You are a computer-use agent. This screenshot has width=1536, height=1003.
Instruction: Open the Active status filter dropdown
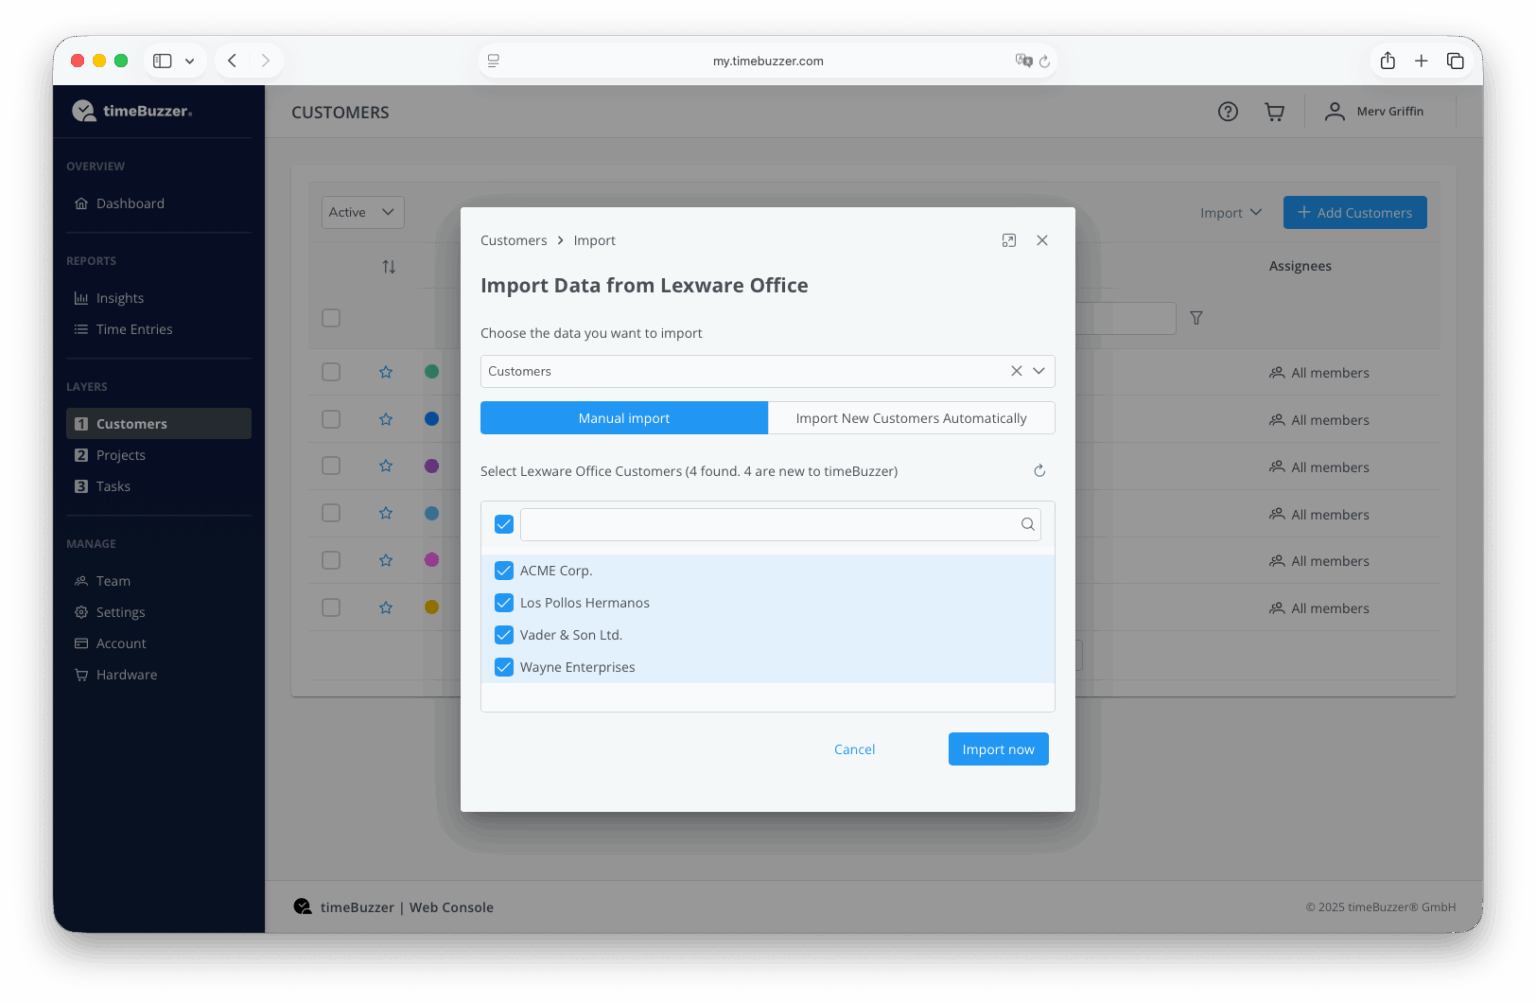pos(362,212)
